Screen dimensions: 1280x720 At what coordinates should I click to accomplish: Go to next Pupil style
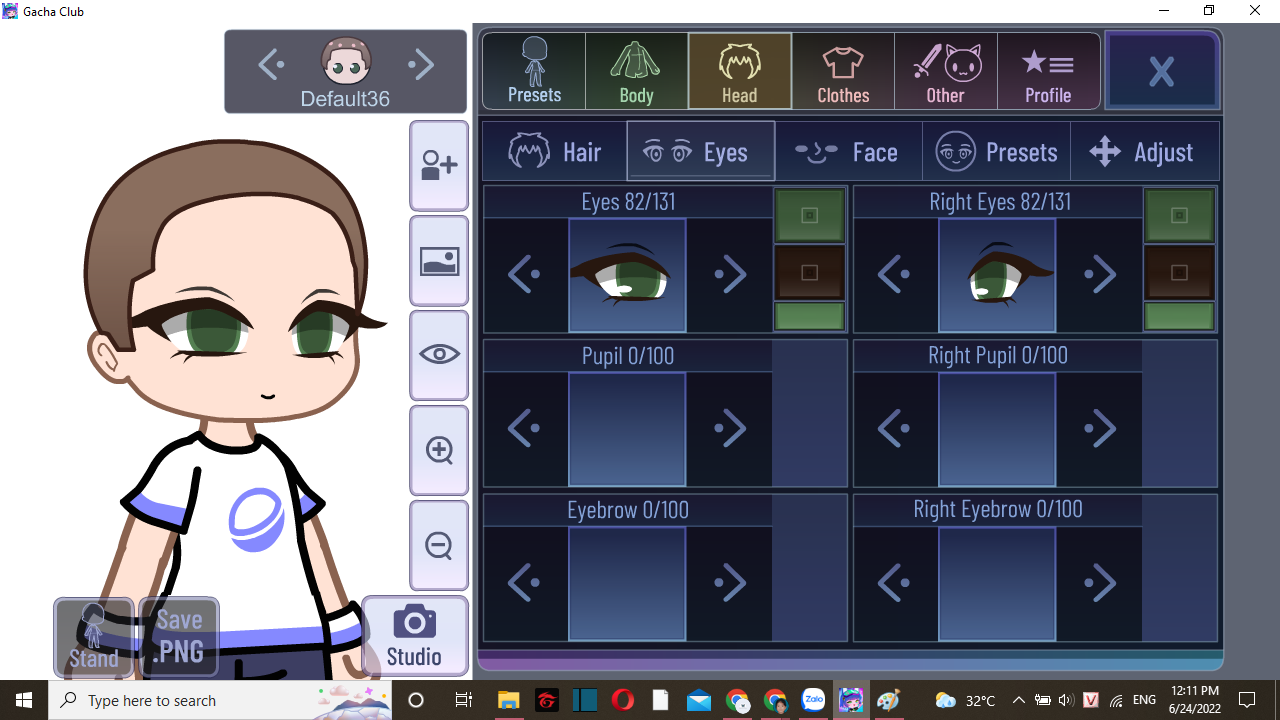coord(730,428)
